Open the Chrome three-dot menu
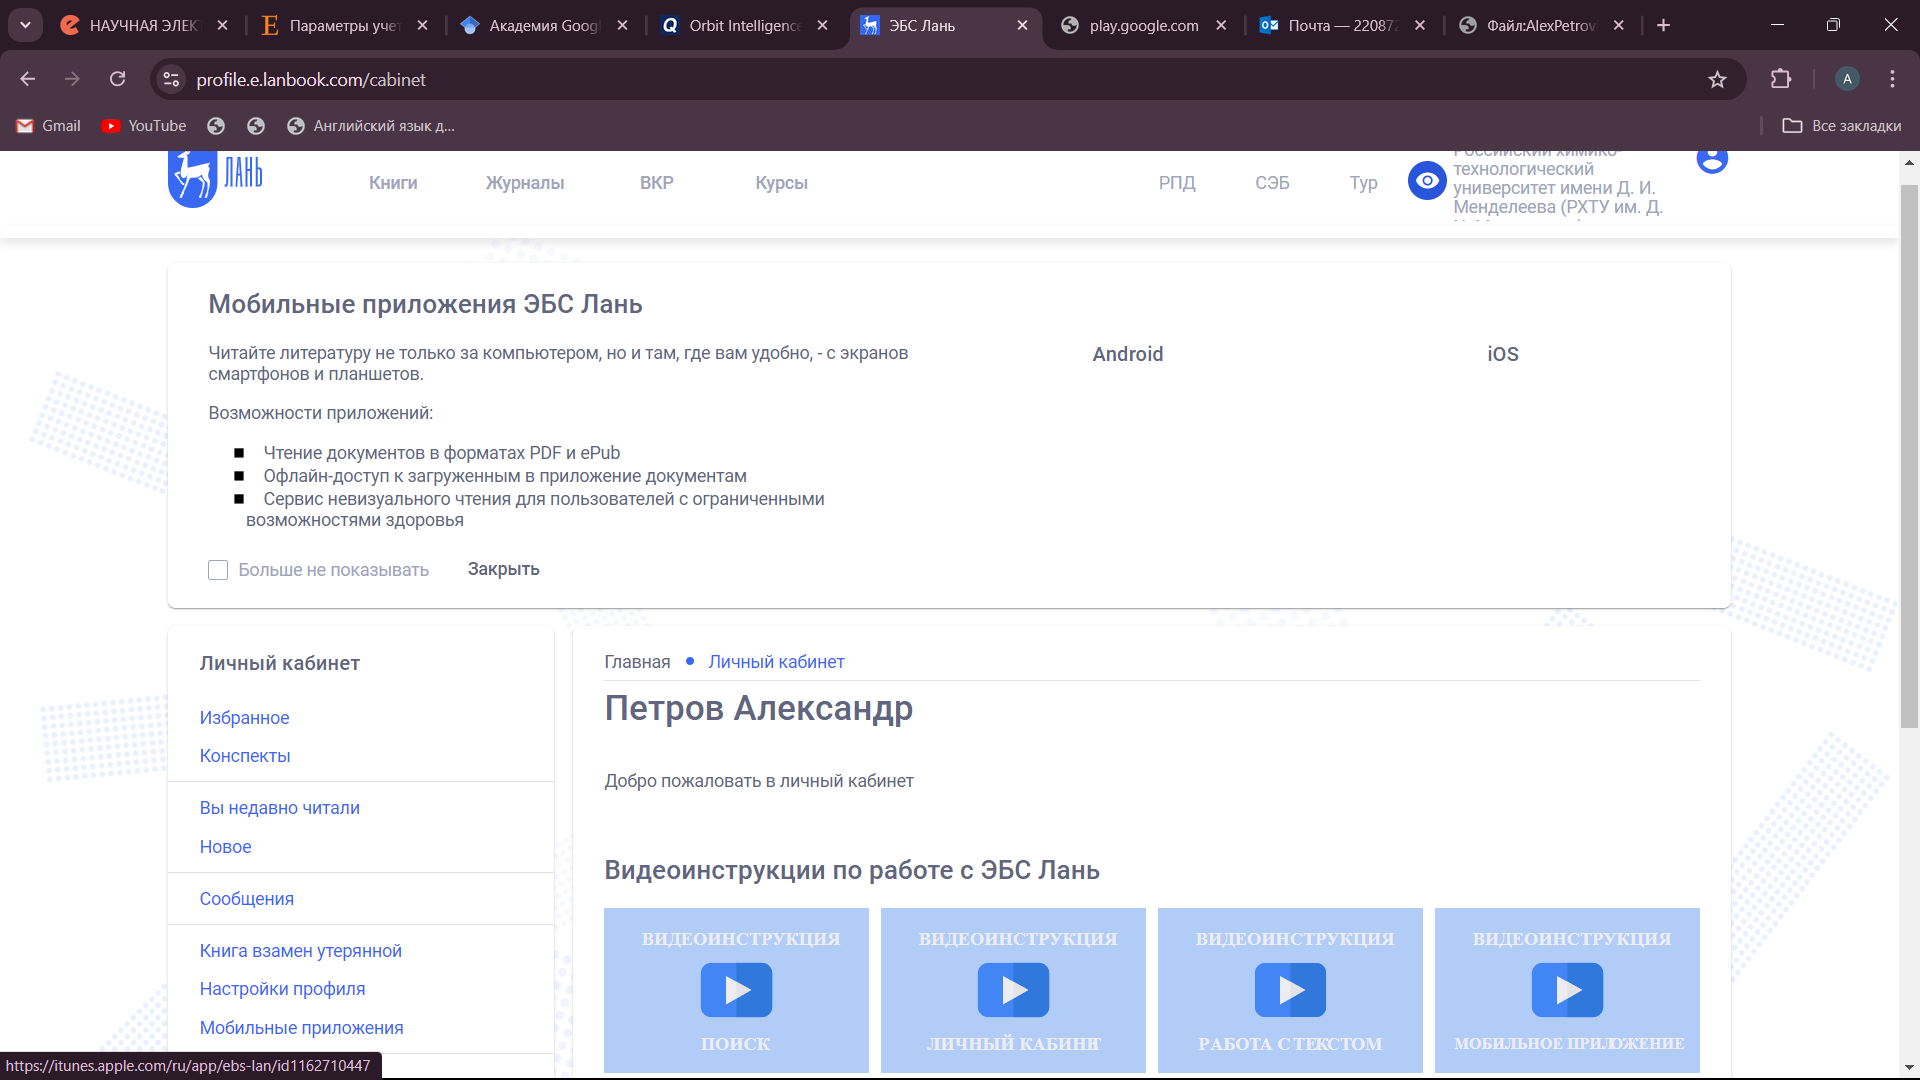Image resolution: width=1920 pixels, height=1080 pixels. tap(1892, 79)
